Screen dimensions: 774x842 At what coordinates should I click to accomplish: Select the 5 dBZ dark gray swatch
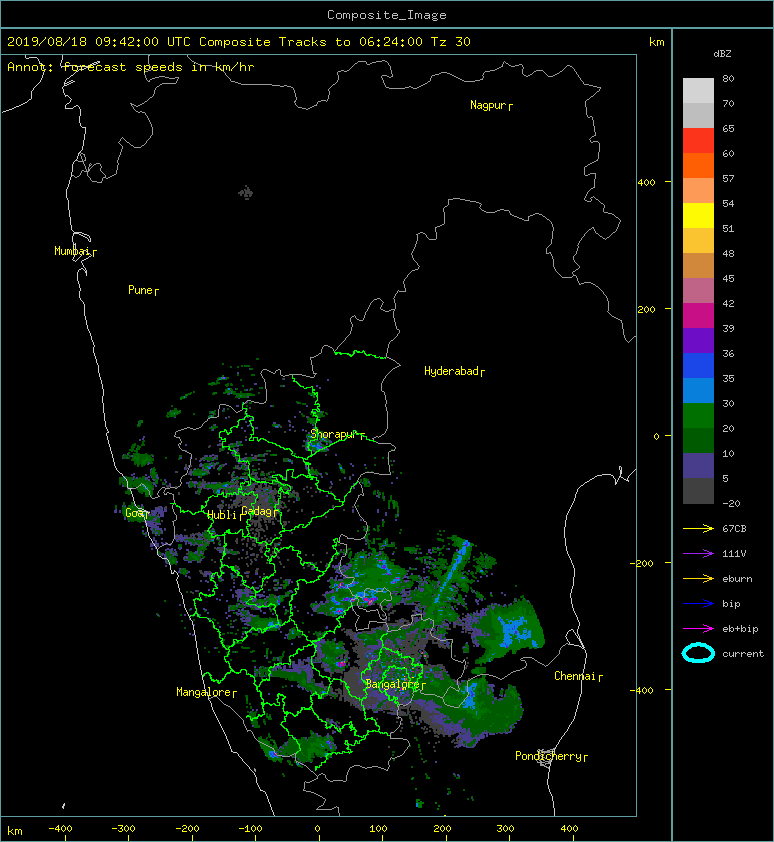click(x=698, y=490)
